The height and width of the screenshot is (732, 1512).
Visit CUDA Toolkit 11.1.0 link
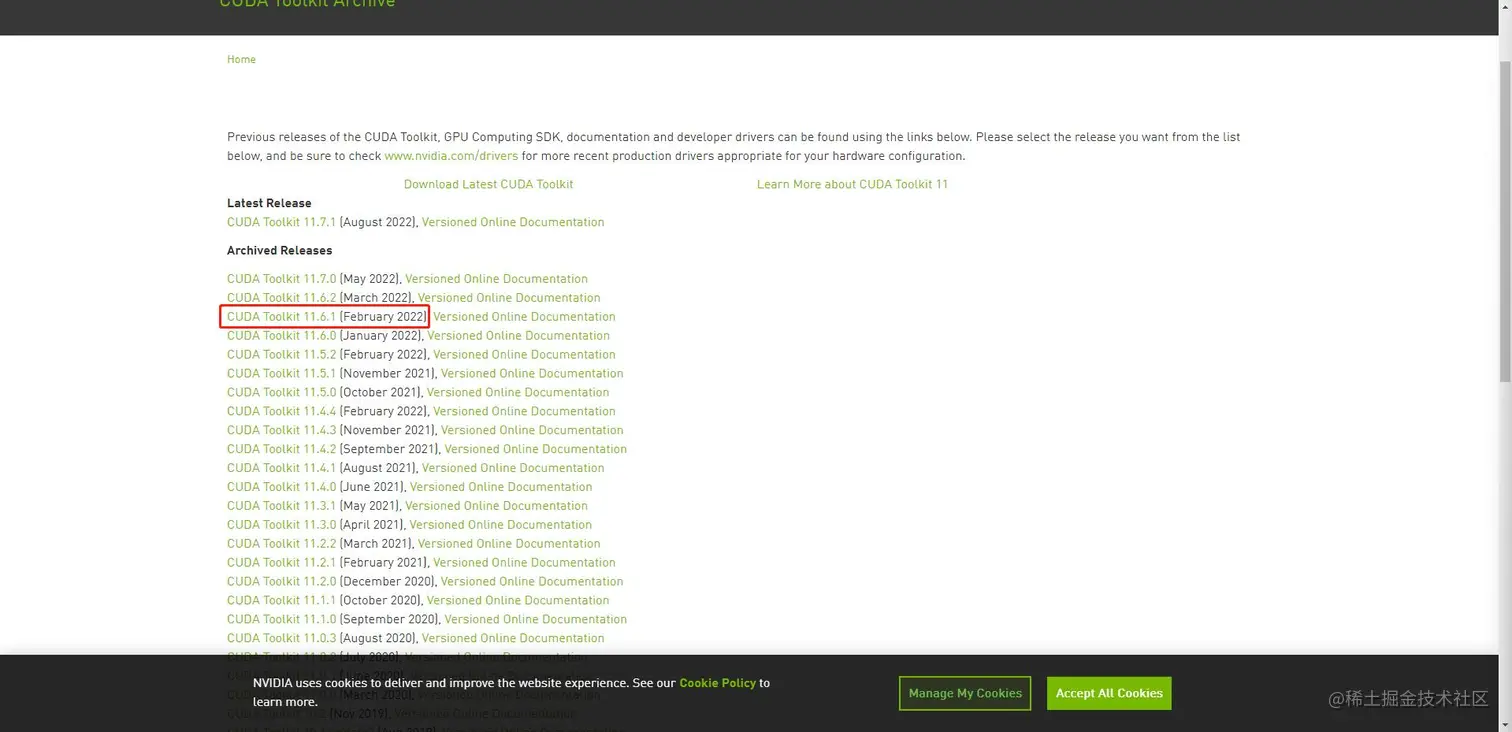pyautogui.click(x=281, y=620)
